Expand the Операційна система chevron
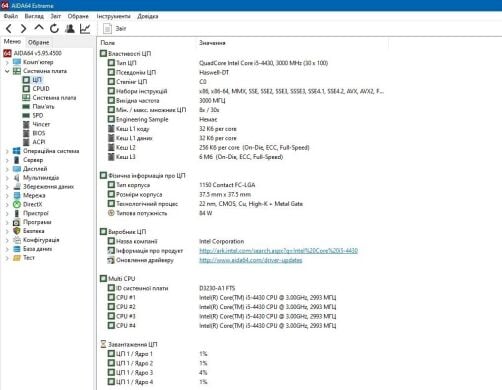502x390 pixels. coord(7,151)
